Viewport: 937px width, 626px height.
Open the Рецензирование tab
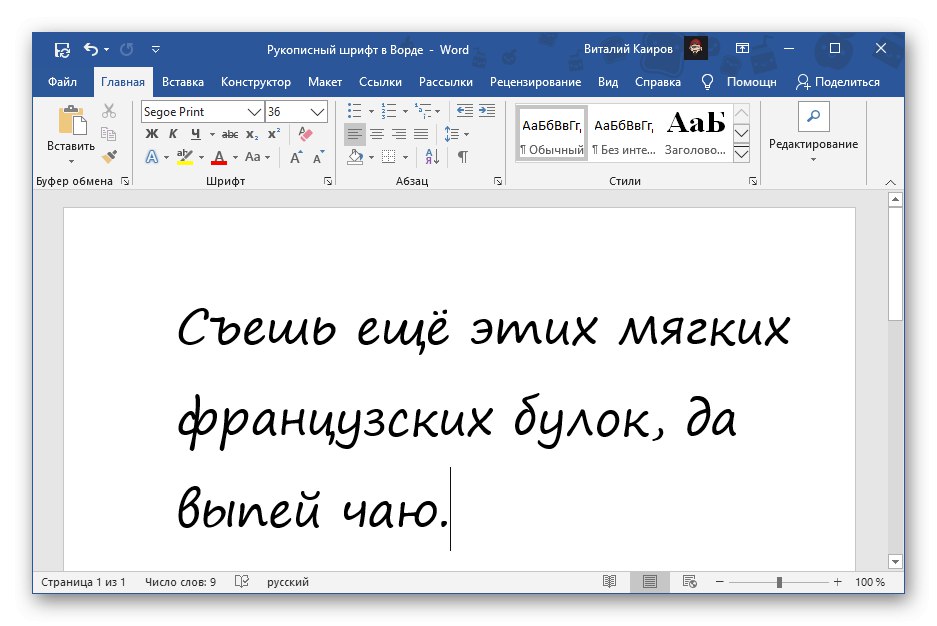[x=535, y=82]
